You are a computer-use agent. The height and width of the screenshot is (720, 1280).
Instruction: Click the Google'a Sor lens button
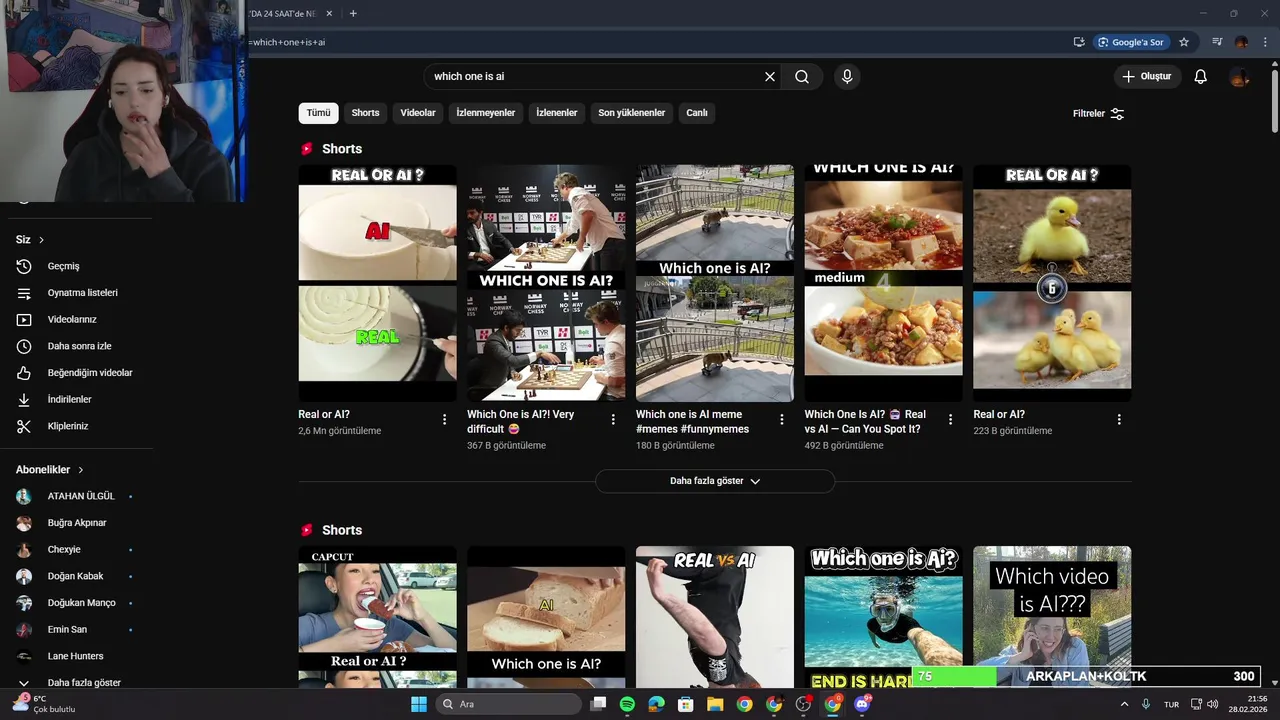(1131, 42)
